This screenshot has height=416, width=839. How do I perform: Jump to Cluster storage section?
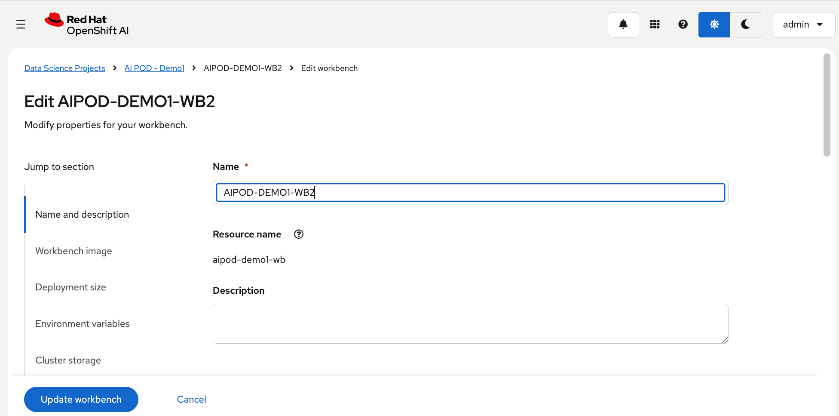(68, 360)
